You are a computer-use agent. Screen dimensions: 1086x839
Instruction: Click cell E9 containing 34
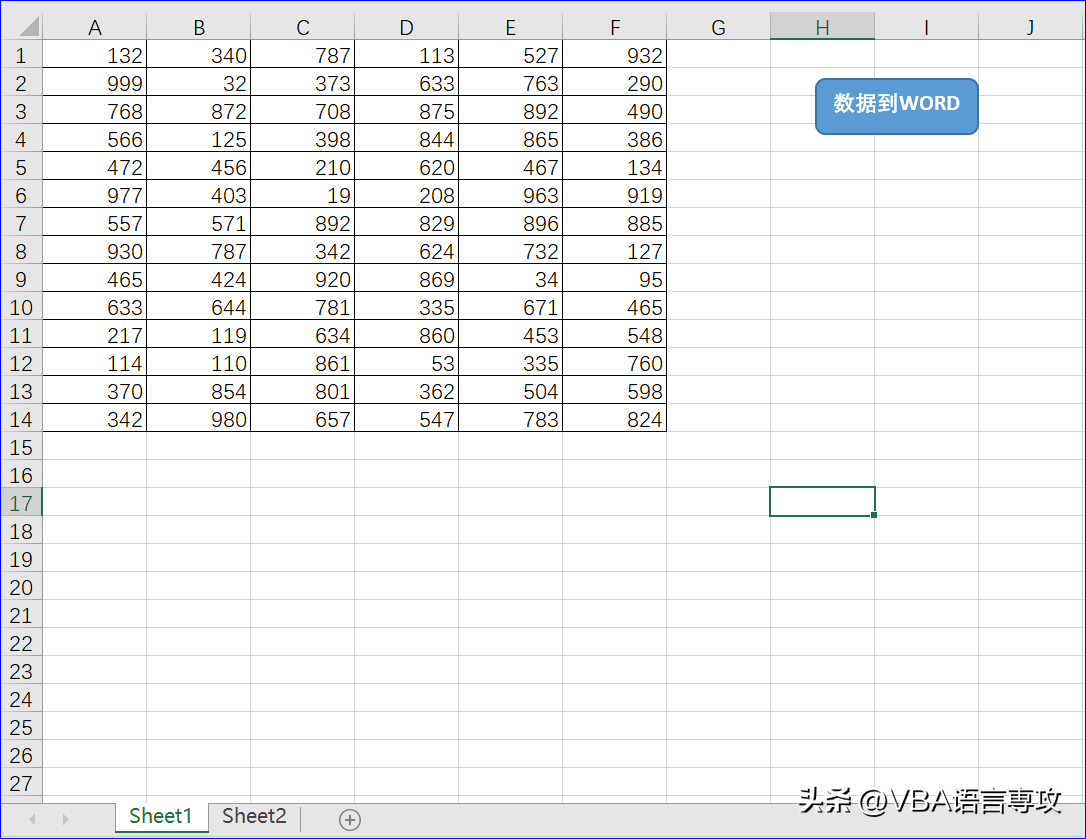(510, 279)
